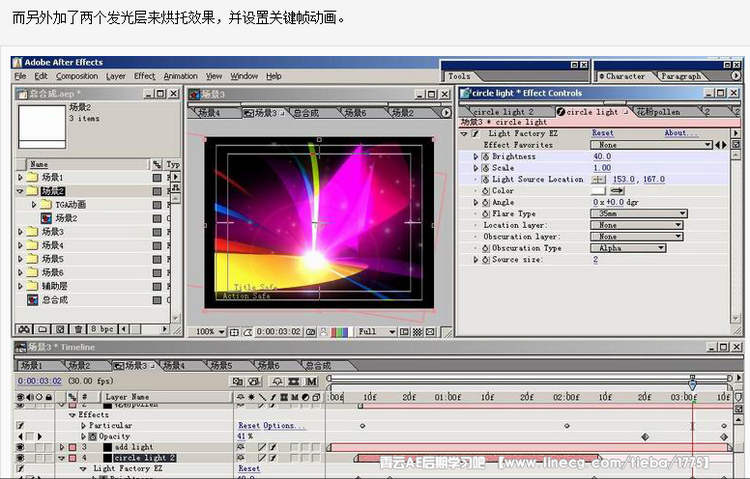Click the Source size stopwatch icon
The width and height of the screenshot is (750, 479).
tap(485, 260)
